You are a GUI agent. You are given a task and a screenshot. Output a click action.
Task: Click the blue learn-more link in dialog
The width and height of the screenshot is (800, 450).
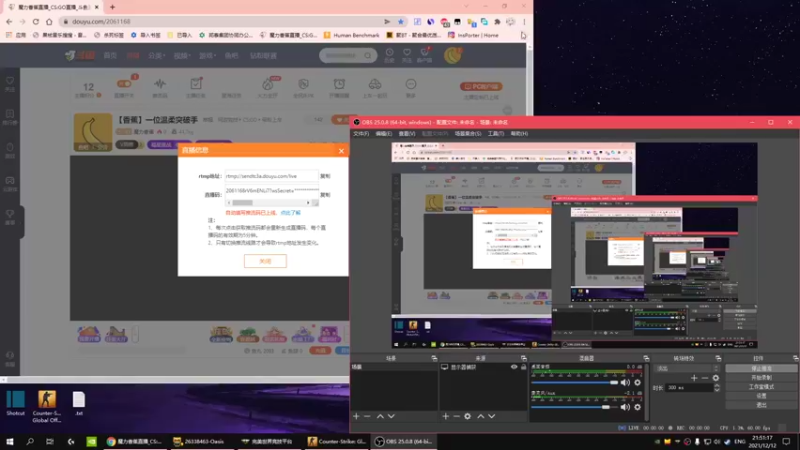click(290, 213)
